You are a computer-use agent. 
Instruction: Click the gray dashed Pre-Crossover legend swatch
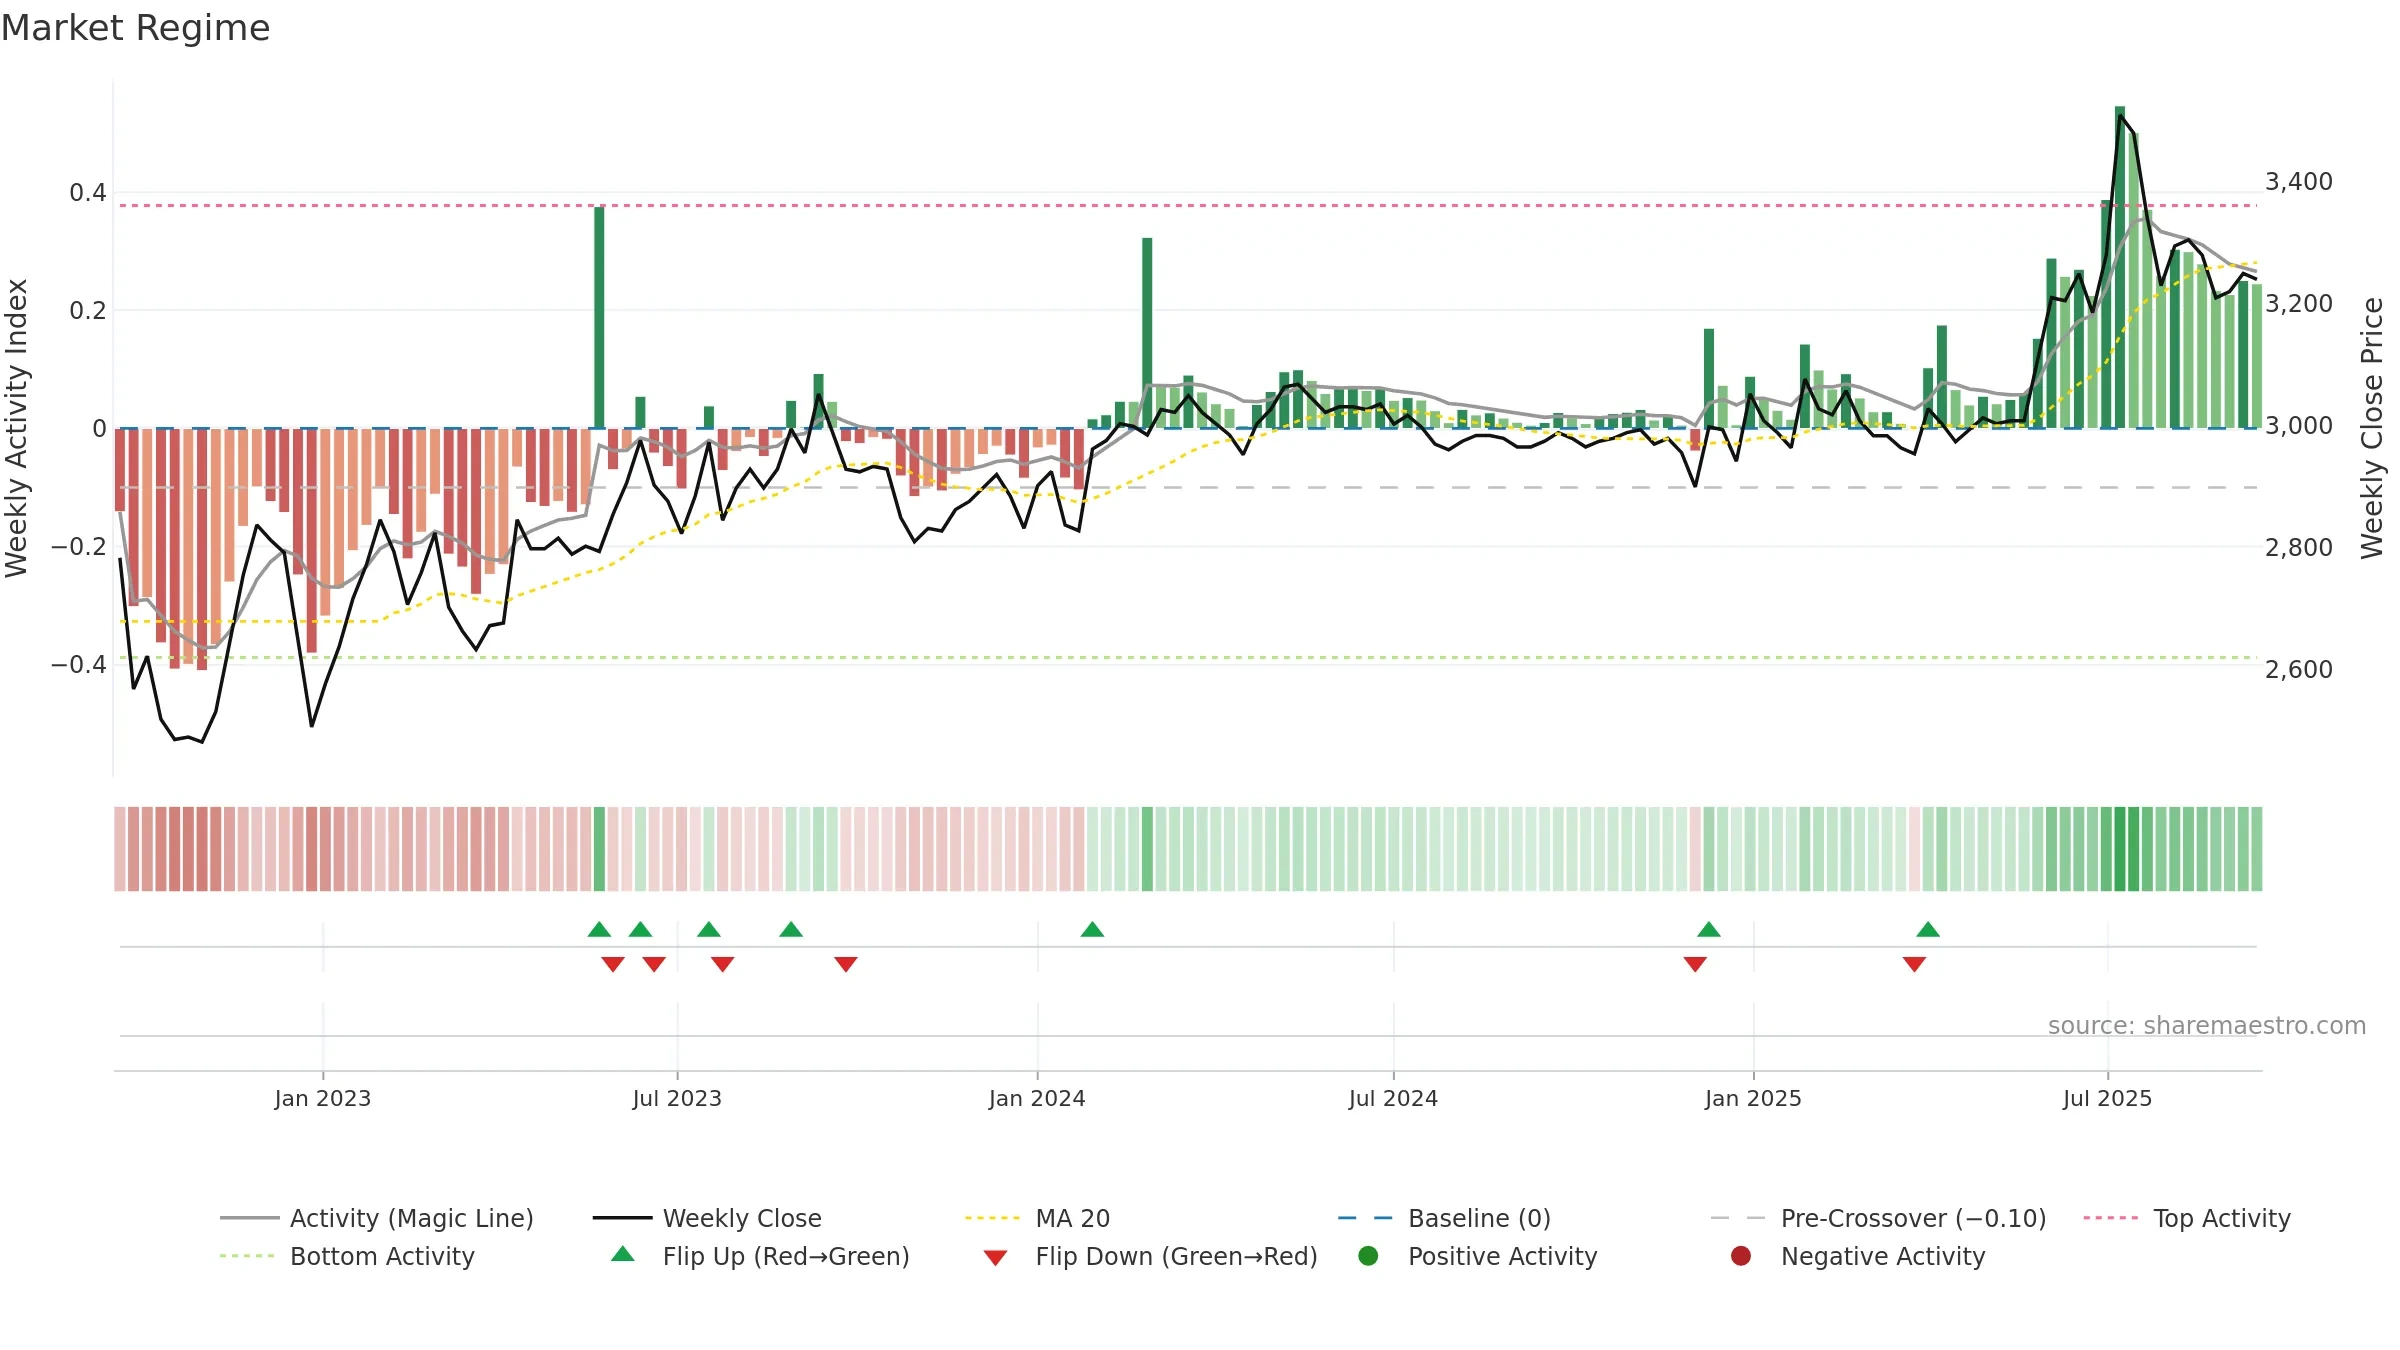[x=1738, y=1218]
